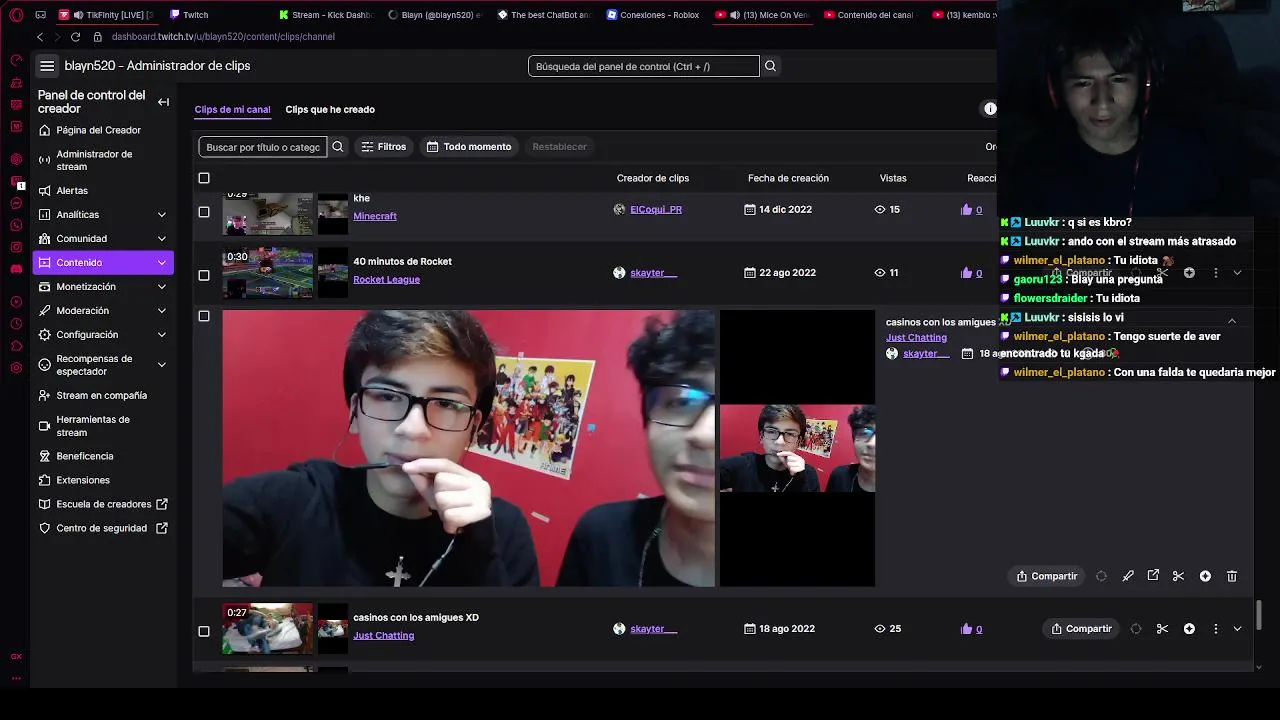Open Beneficencia in the sidebar

click(x=85, y=456)
